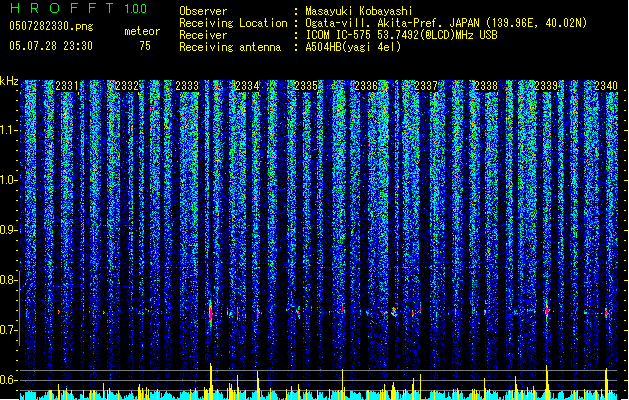Click time marker 2336
The image size is (629, 400).
(366, 85)
